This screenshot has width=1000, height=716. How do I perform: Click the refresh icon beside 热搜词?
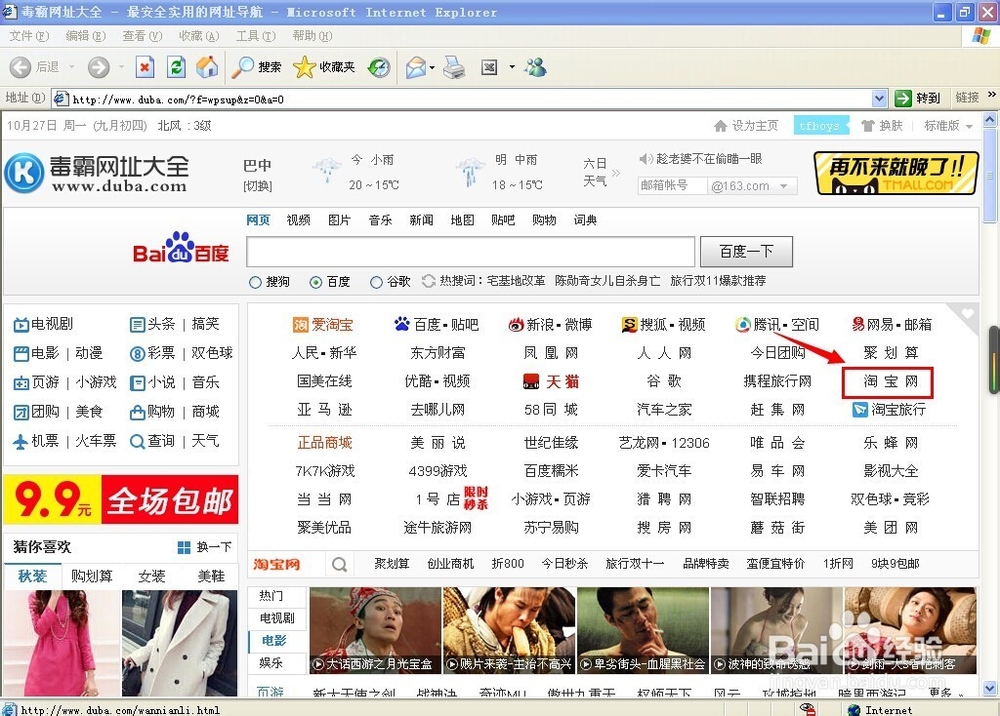tap(429, 281)
